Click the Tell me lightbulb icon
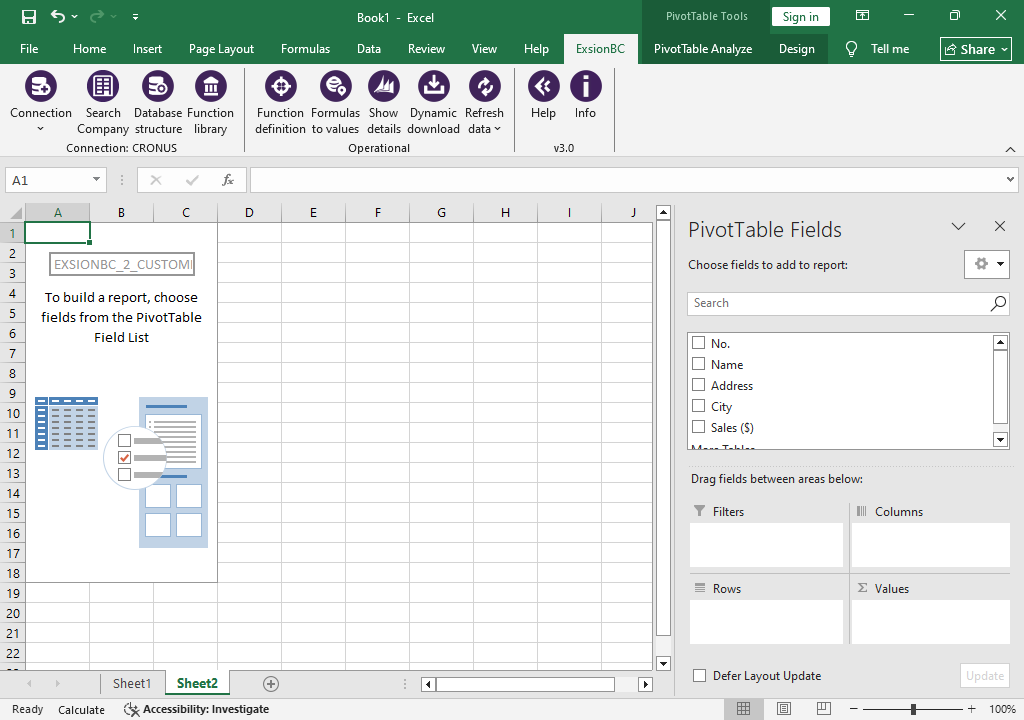This screenshot has height=720, width=1024. tap(851, 49)
